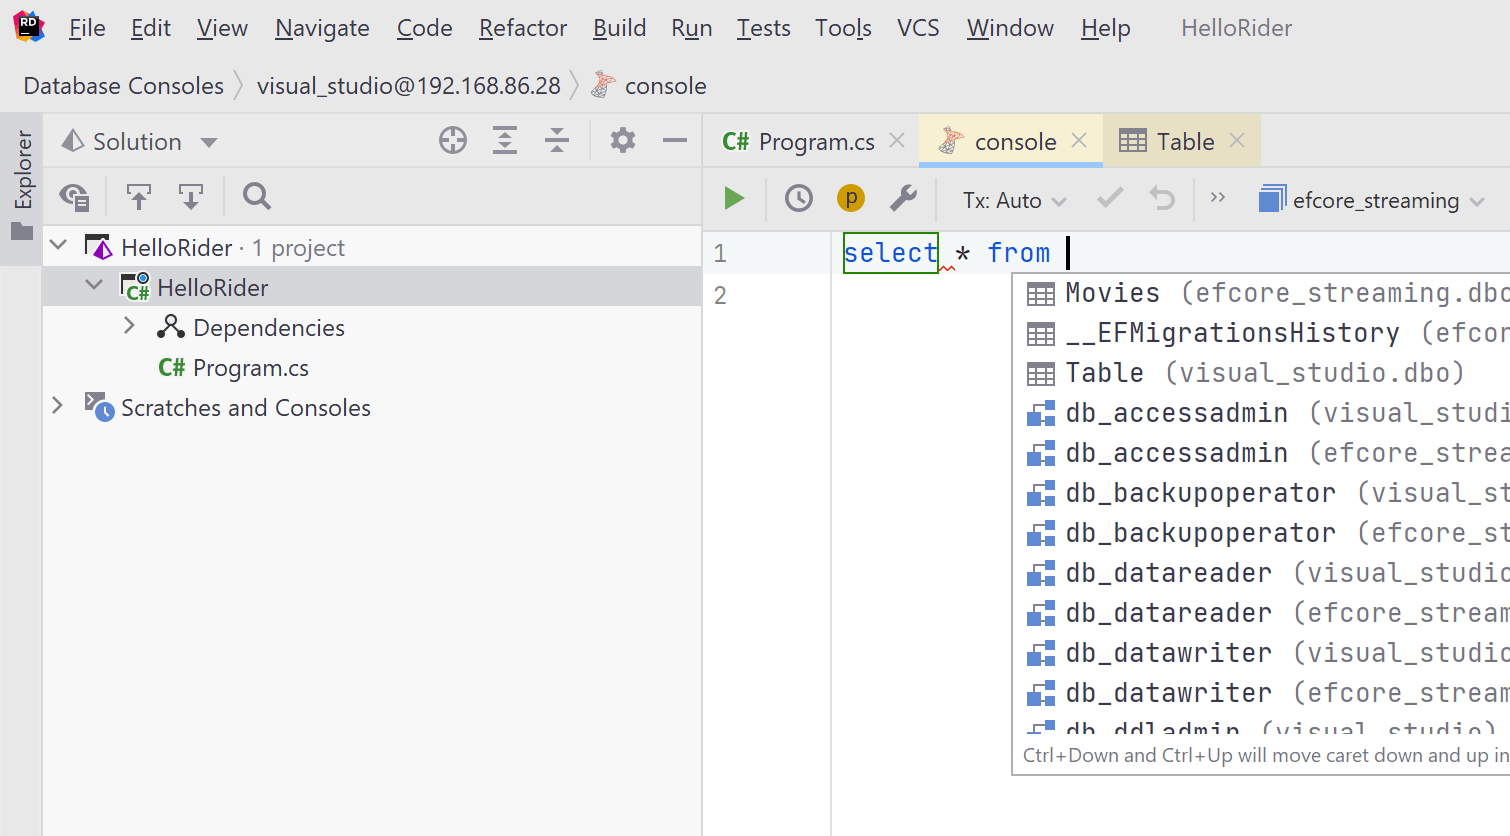Screen dimensions: 1510x836
Task: Expand Scratches and Consoles node
Action: [58, 406]
